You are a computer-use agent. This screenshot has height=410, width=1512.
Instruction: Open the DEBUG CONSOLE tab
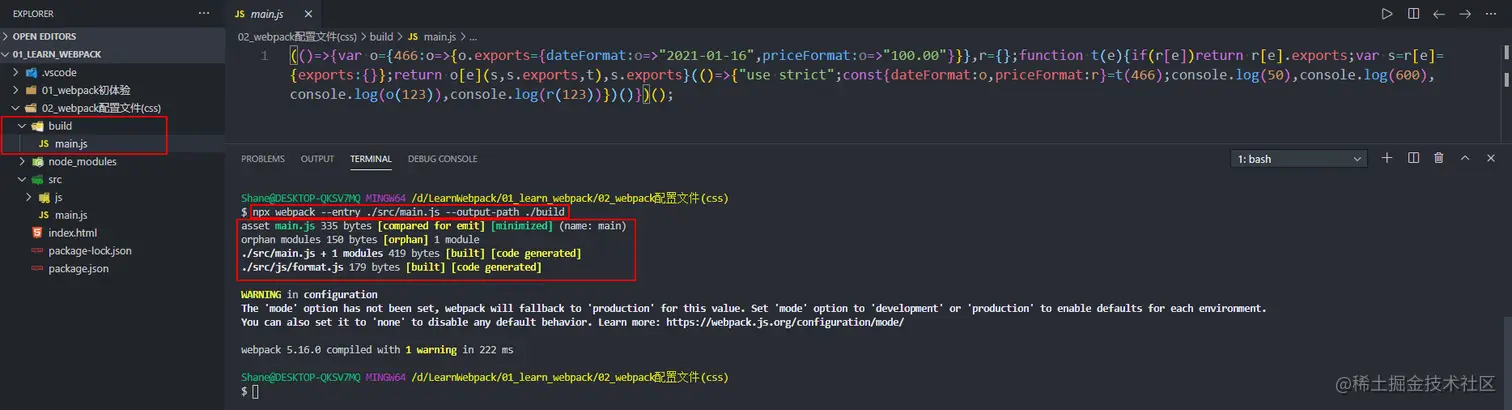[x=442, y=159]
